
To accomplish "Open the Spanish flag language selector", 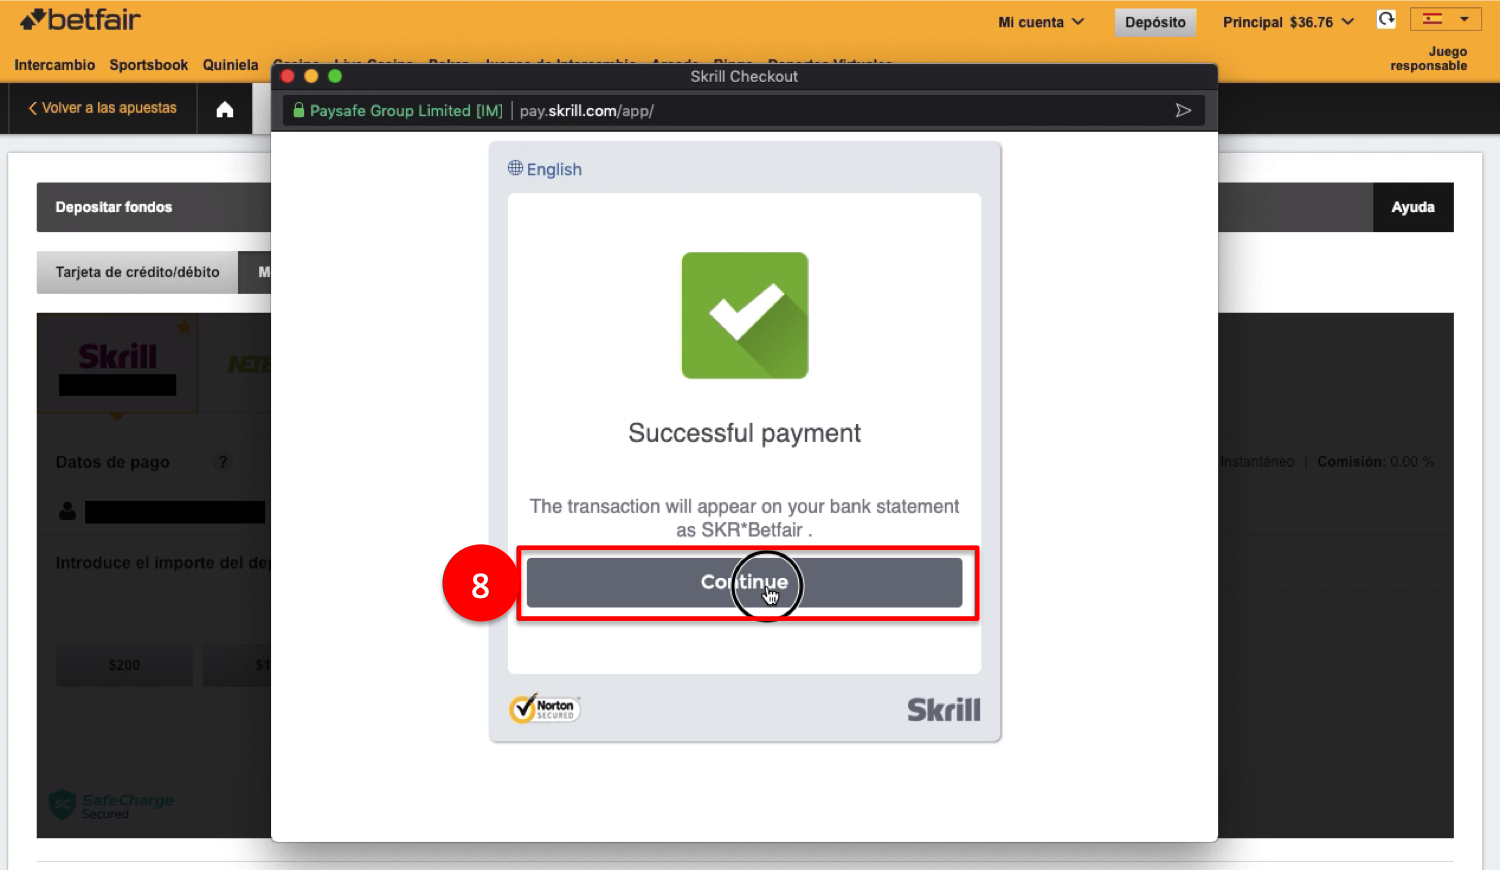I will click(1446, 19).
